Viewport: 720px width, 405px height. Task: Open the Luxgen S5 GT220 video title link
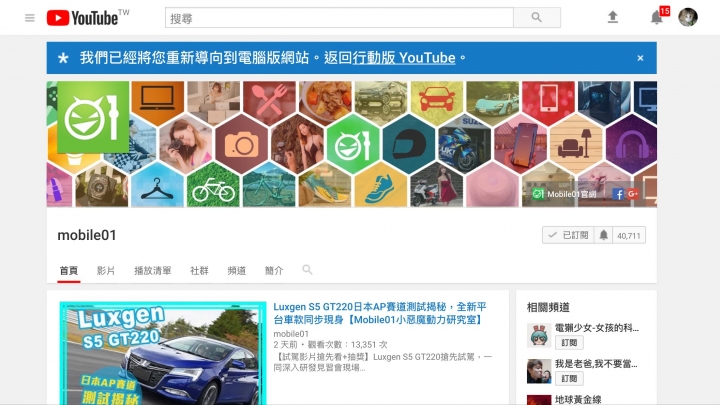380,313
